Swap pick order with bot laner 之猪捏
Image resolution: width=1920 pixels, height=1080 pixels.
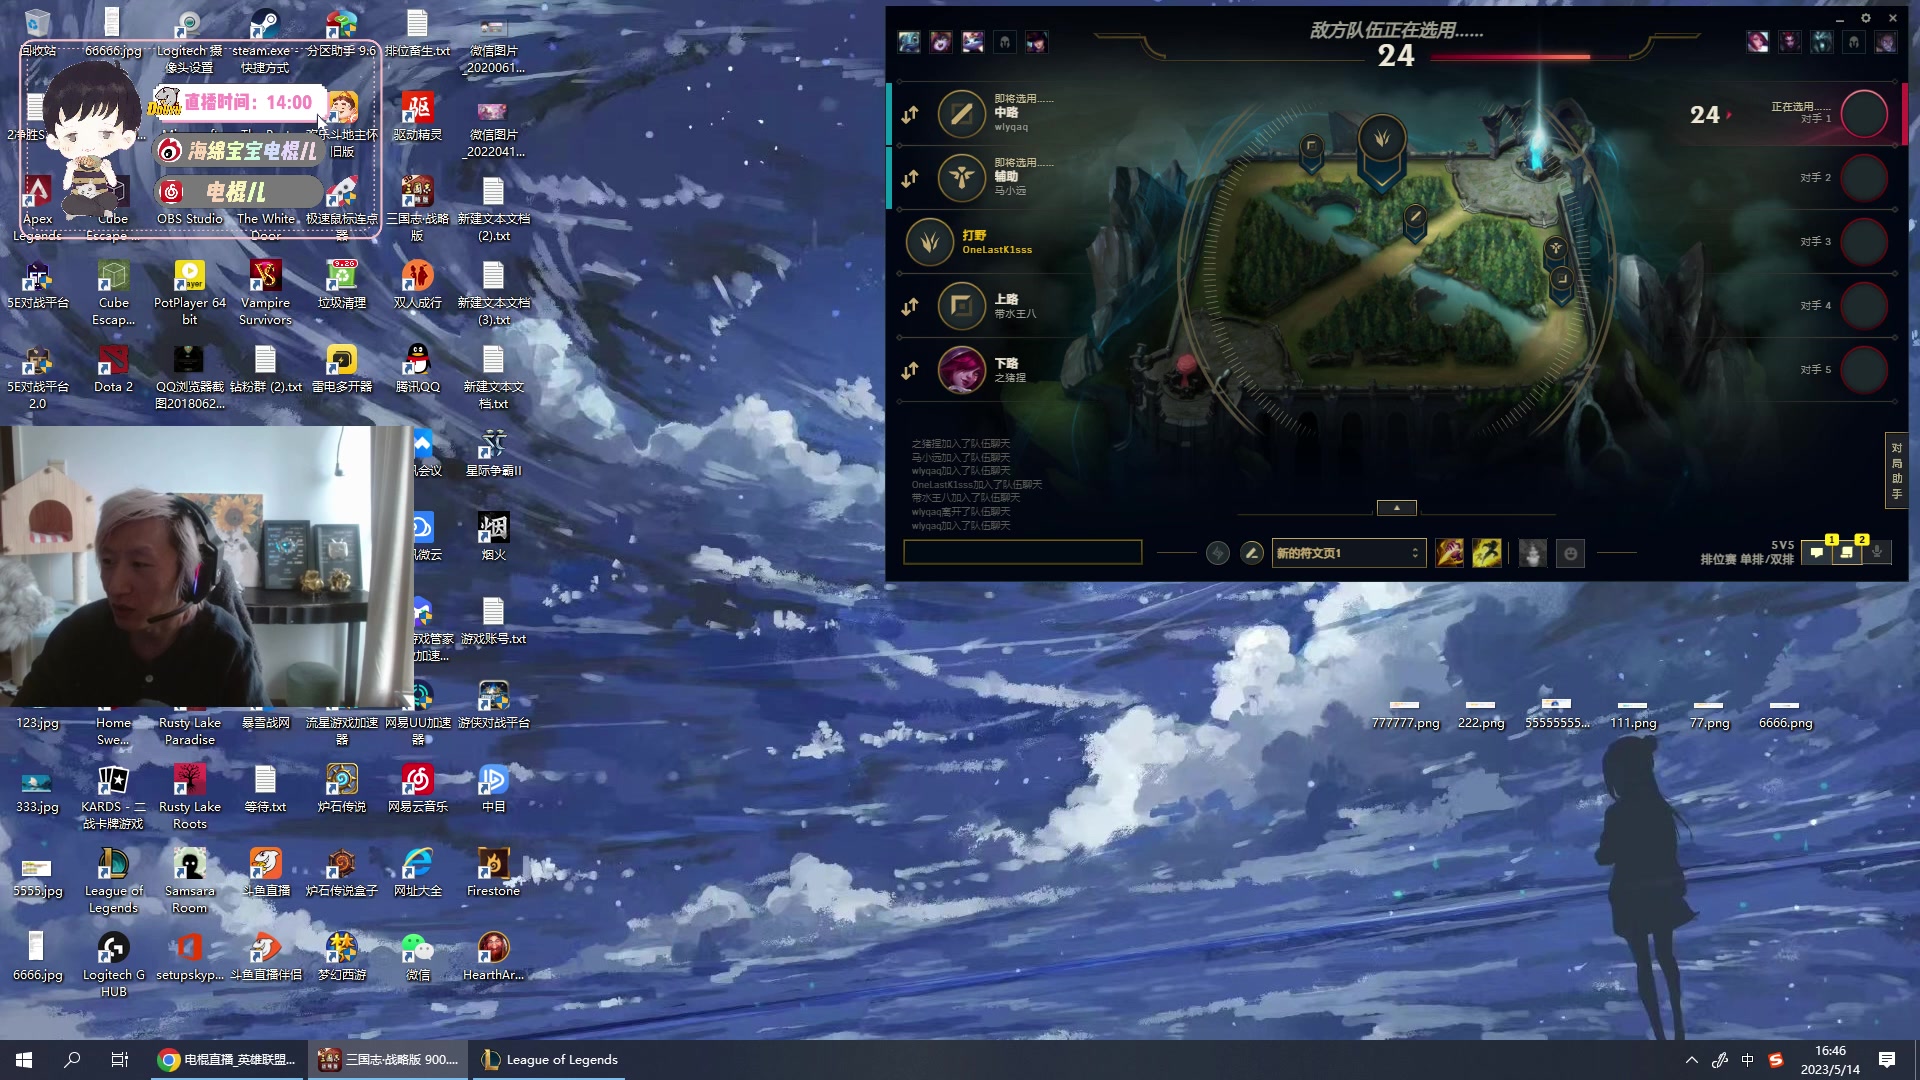pos(910,371)
